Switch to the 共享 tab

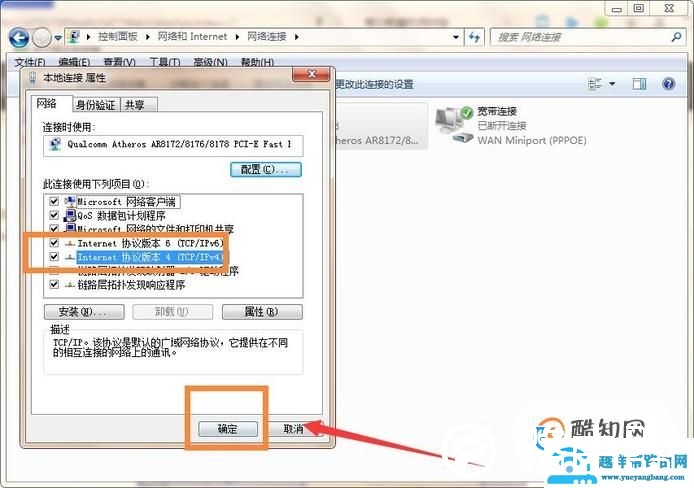(x=135, y=105)
